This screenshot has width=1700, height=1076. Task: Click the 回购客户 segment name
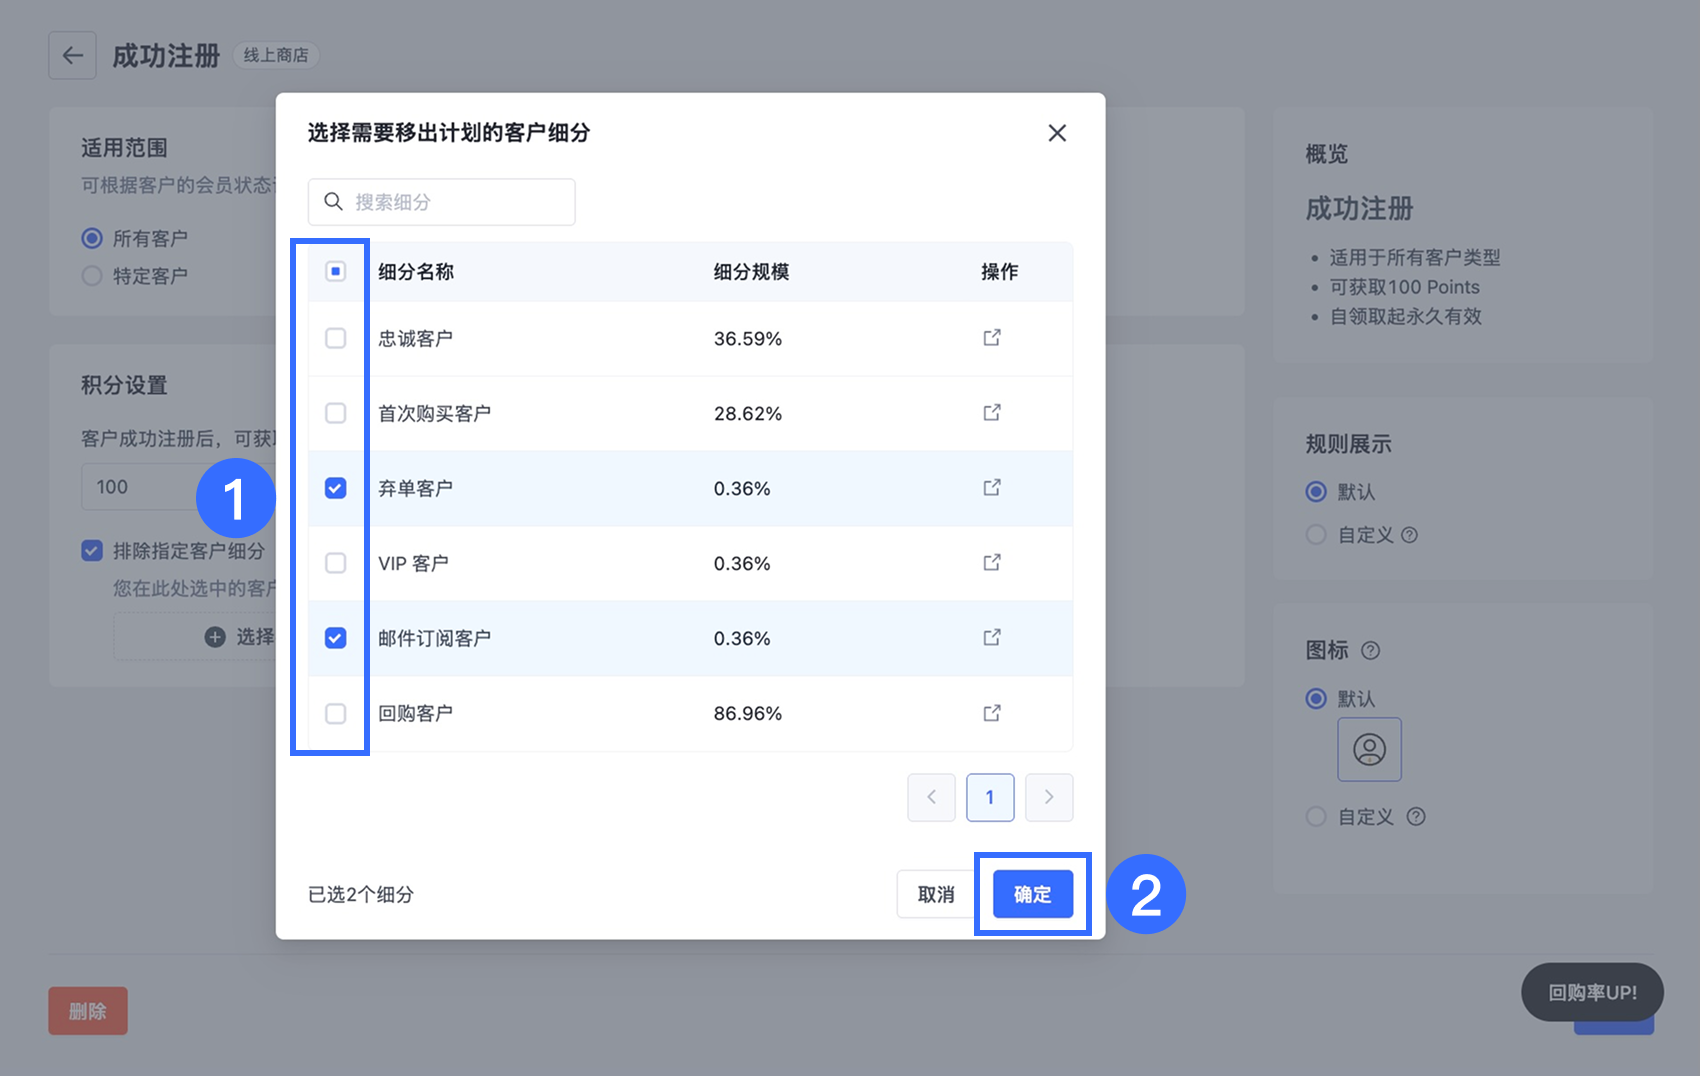tap(415, 713)
